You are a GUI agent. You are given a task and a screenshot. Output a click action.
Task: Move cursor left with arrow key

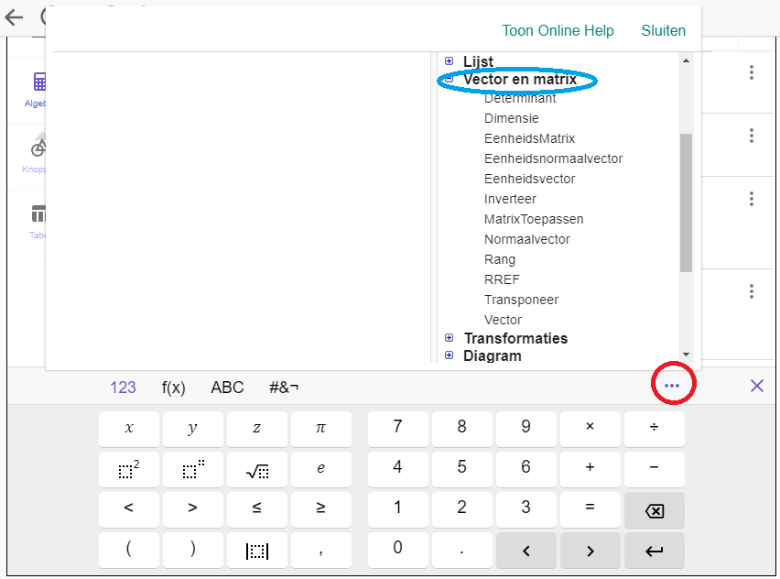tap(526, 550)
